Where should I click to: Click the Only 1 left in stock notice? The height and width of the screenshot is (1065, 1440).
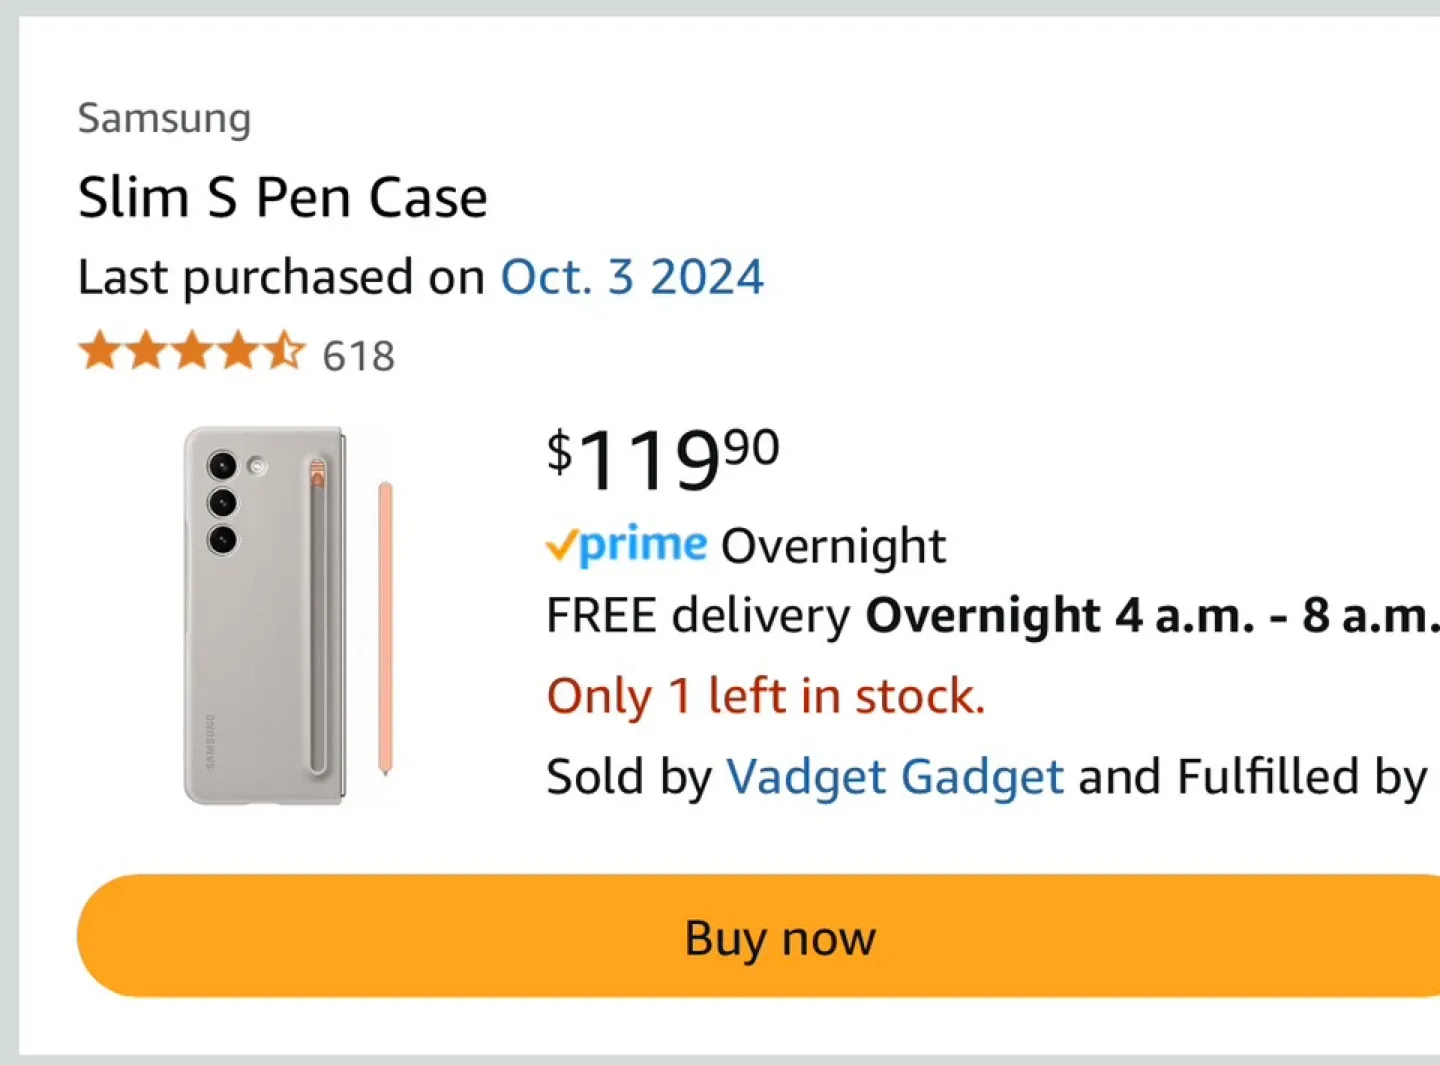click(765, 695)
